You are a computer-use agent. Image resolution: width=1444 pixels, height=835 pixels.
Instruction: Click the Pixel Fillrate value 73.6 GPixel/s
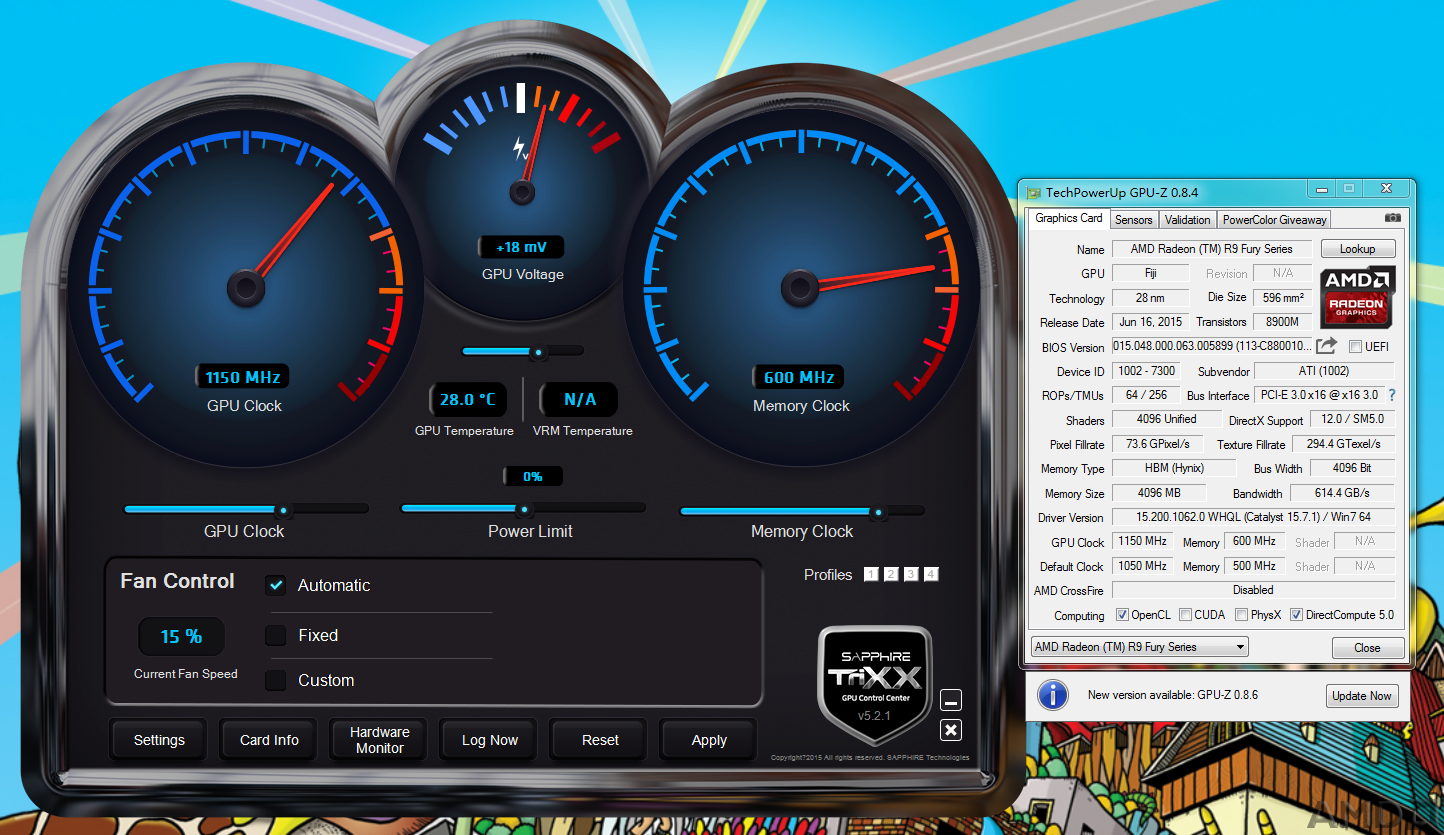tap(1158, 444)
